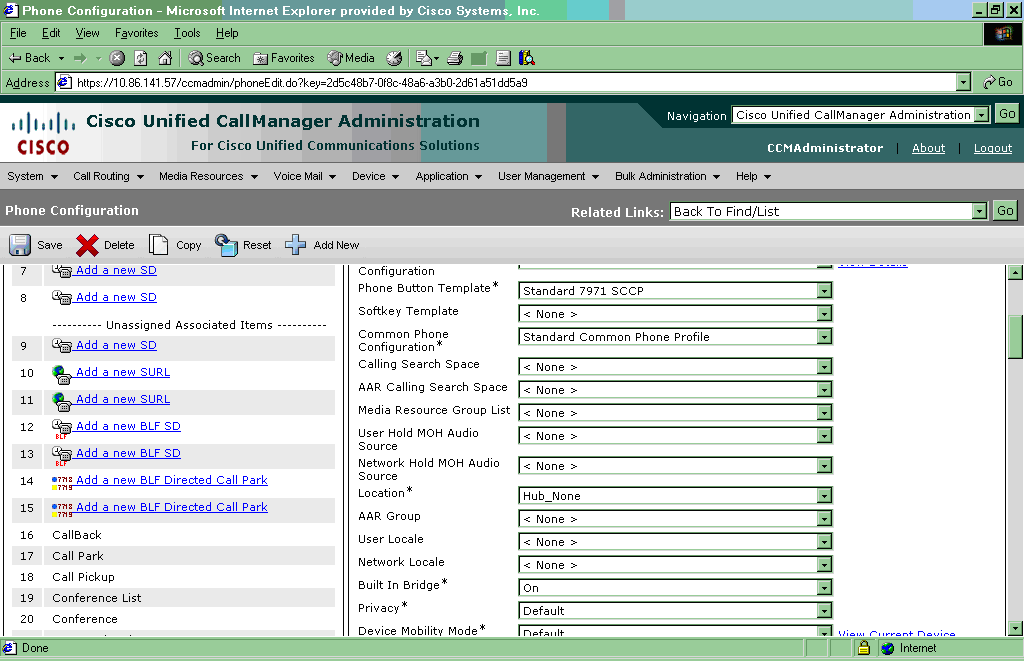Click the Go button next to Navigation
Viewport: 1024px width, 661px height.
[x=1006, y=114]
